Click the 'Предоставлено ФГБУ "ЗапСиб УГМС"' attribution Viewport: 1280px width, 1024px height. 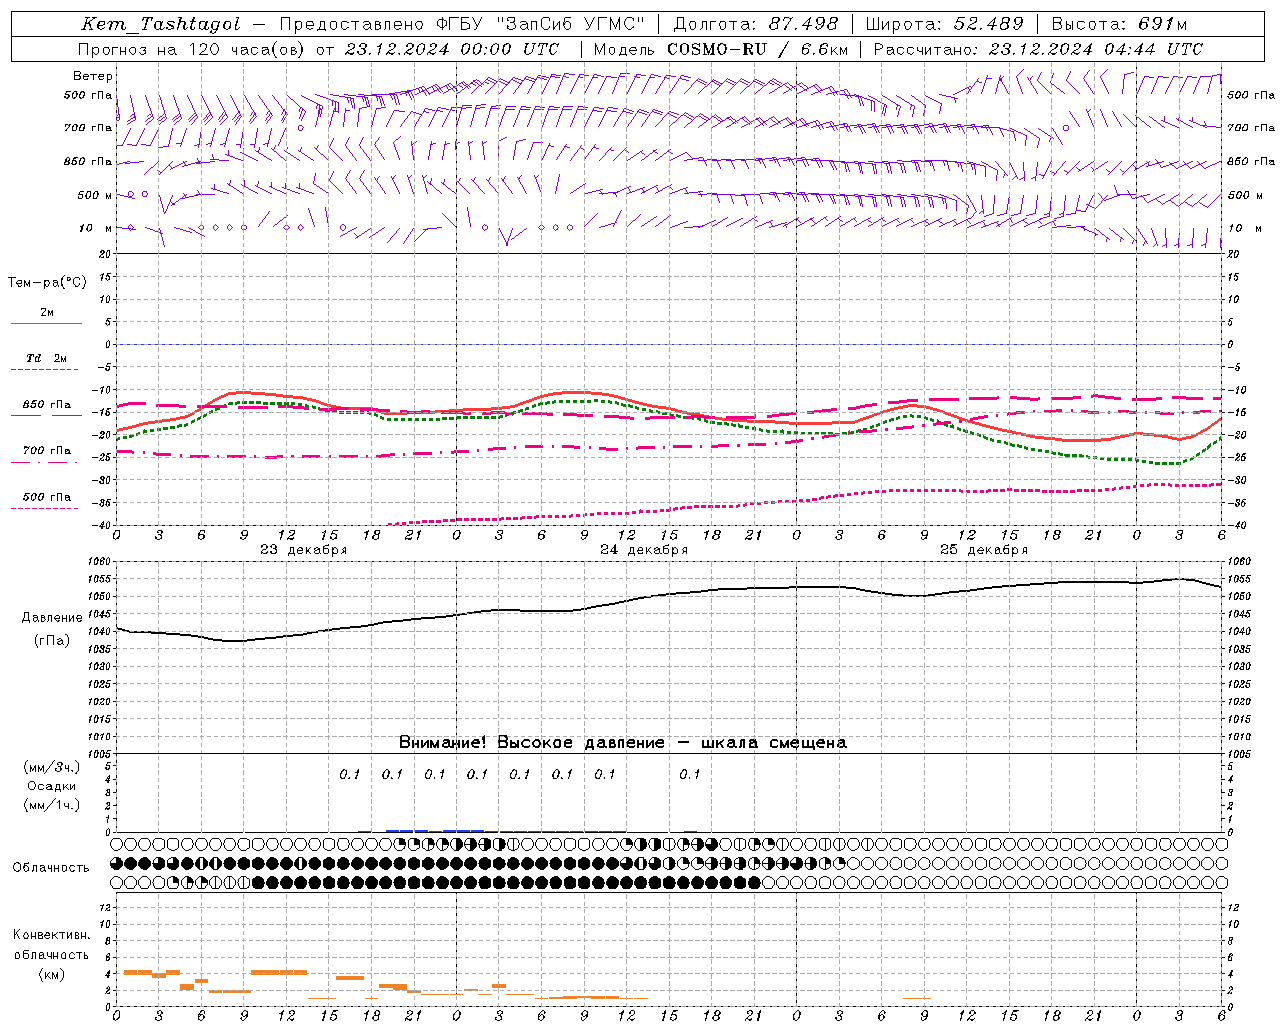coord(462,24)
